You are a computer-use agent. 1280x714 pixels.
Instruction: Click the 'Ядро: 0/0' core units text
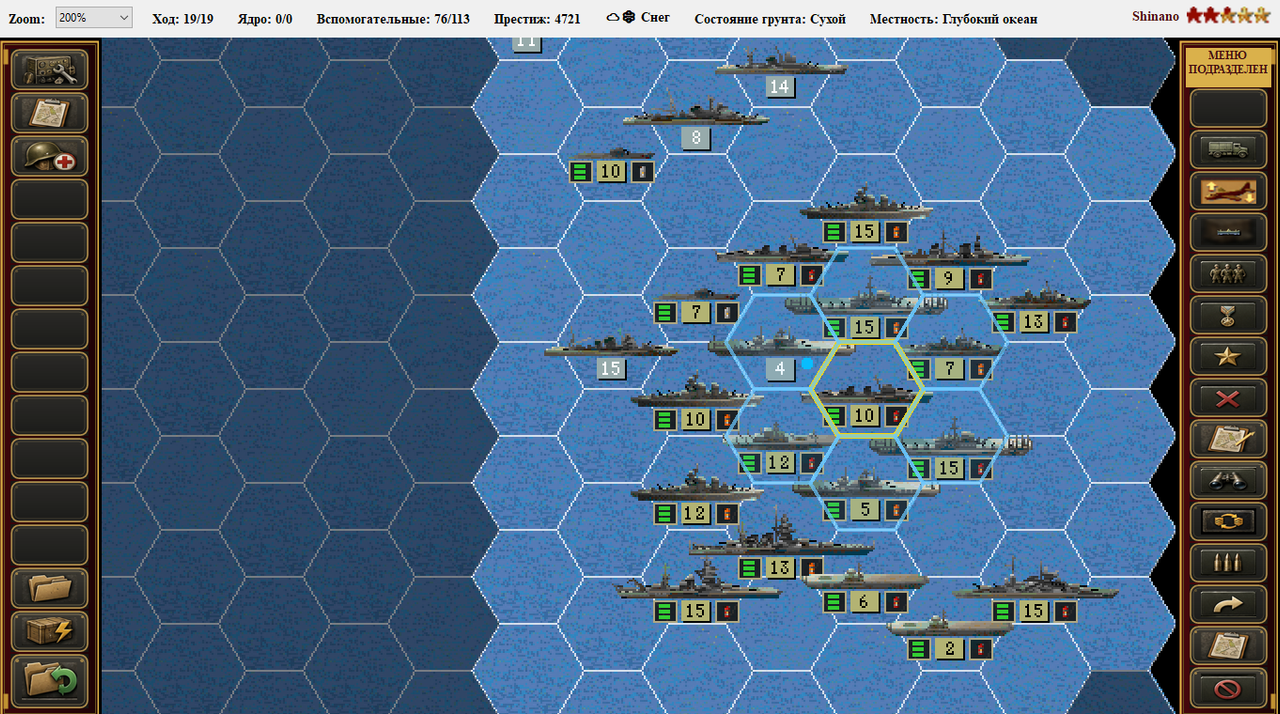[x=265, y=19]
